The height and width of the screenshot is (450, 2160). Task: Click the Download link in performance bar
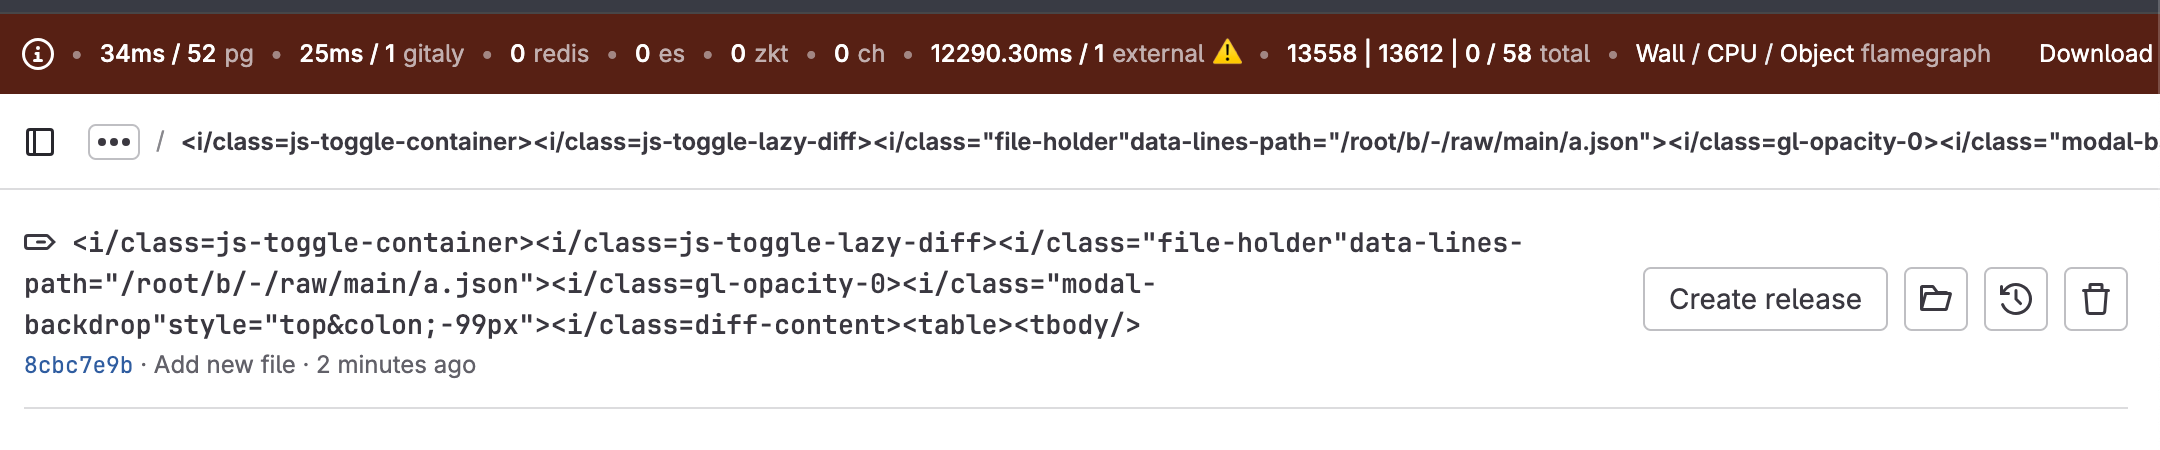(2095, 54)
